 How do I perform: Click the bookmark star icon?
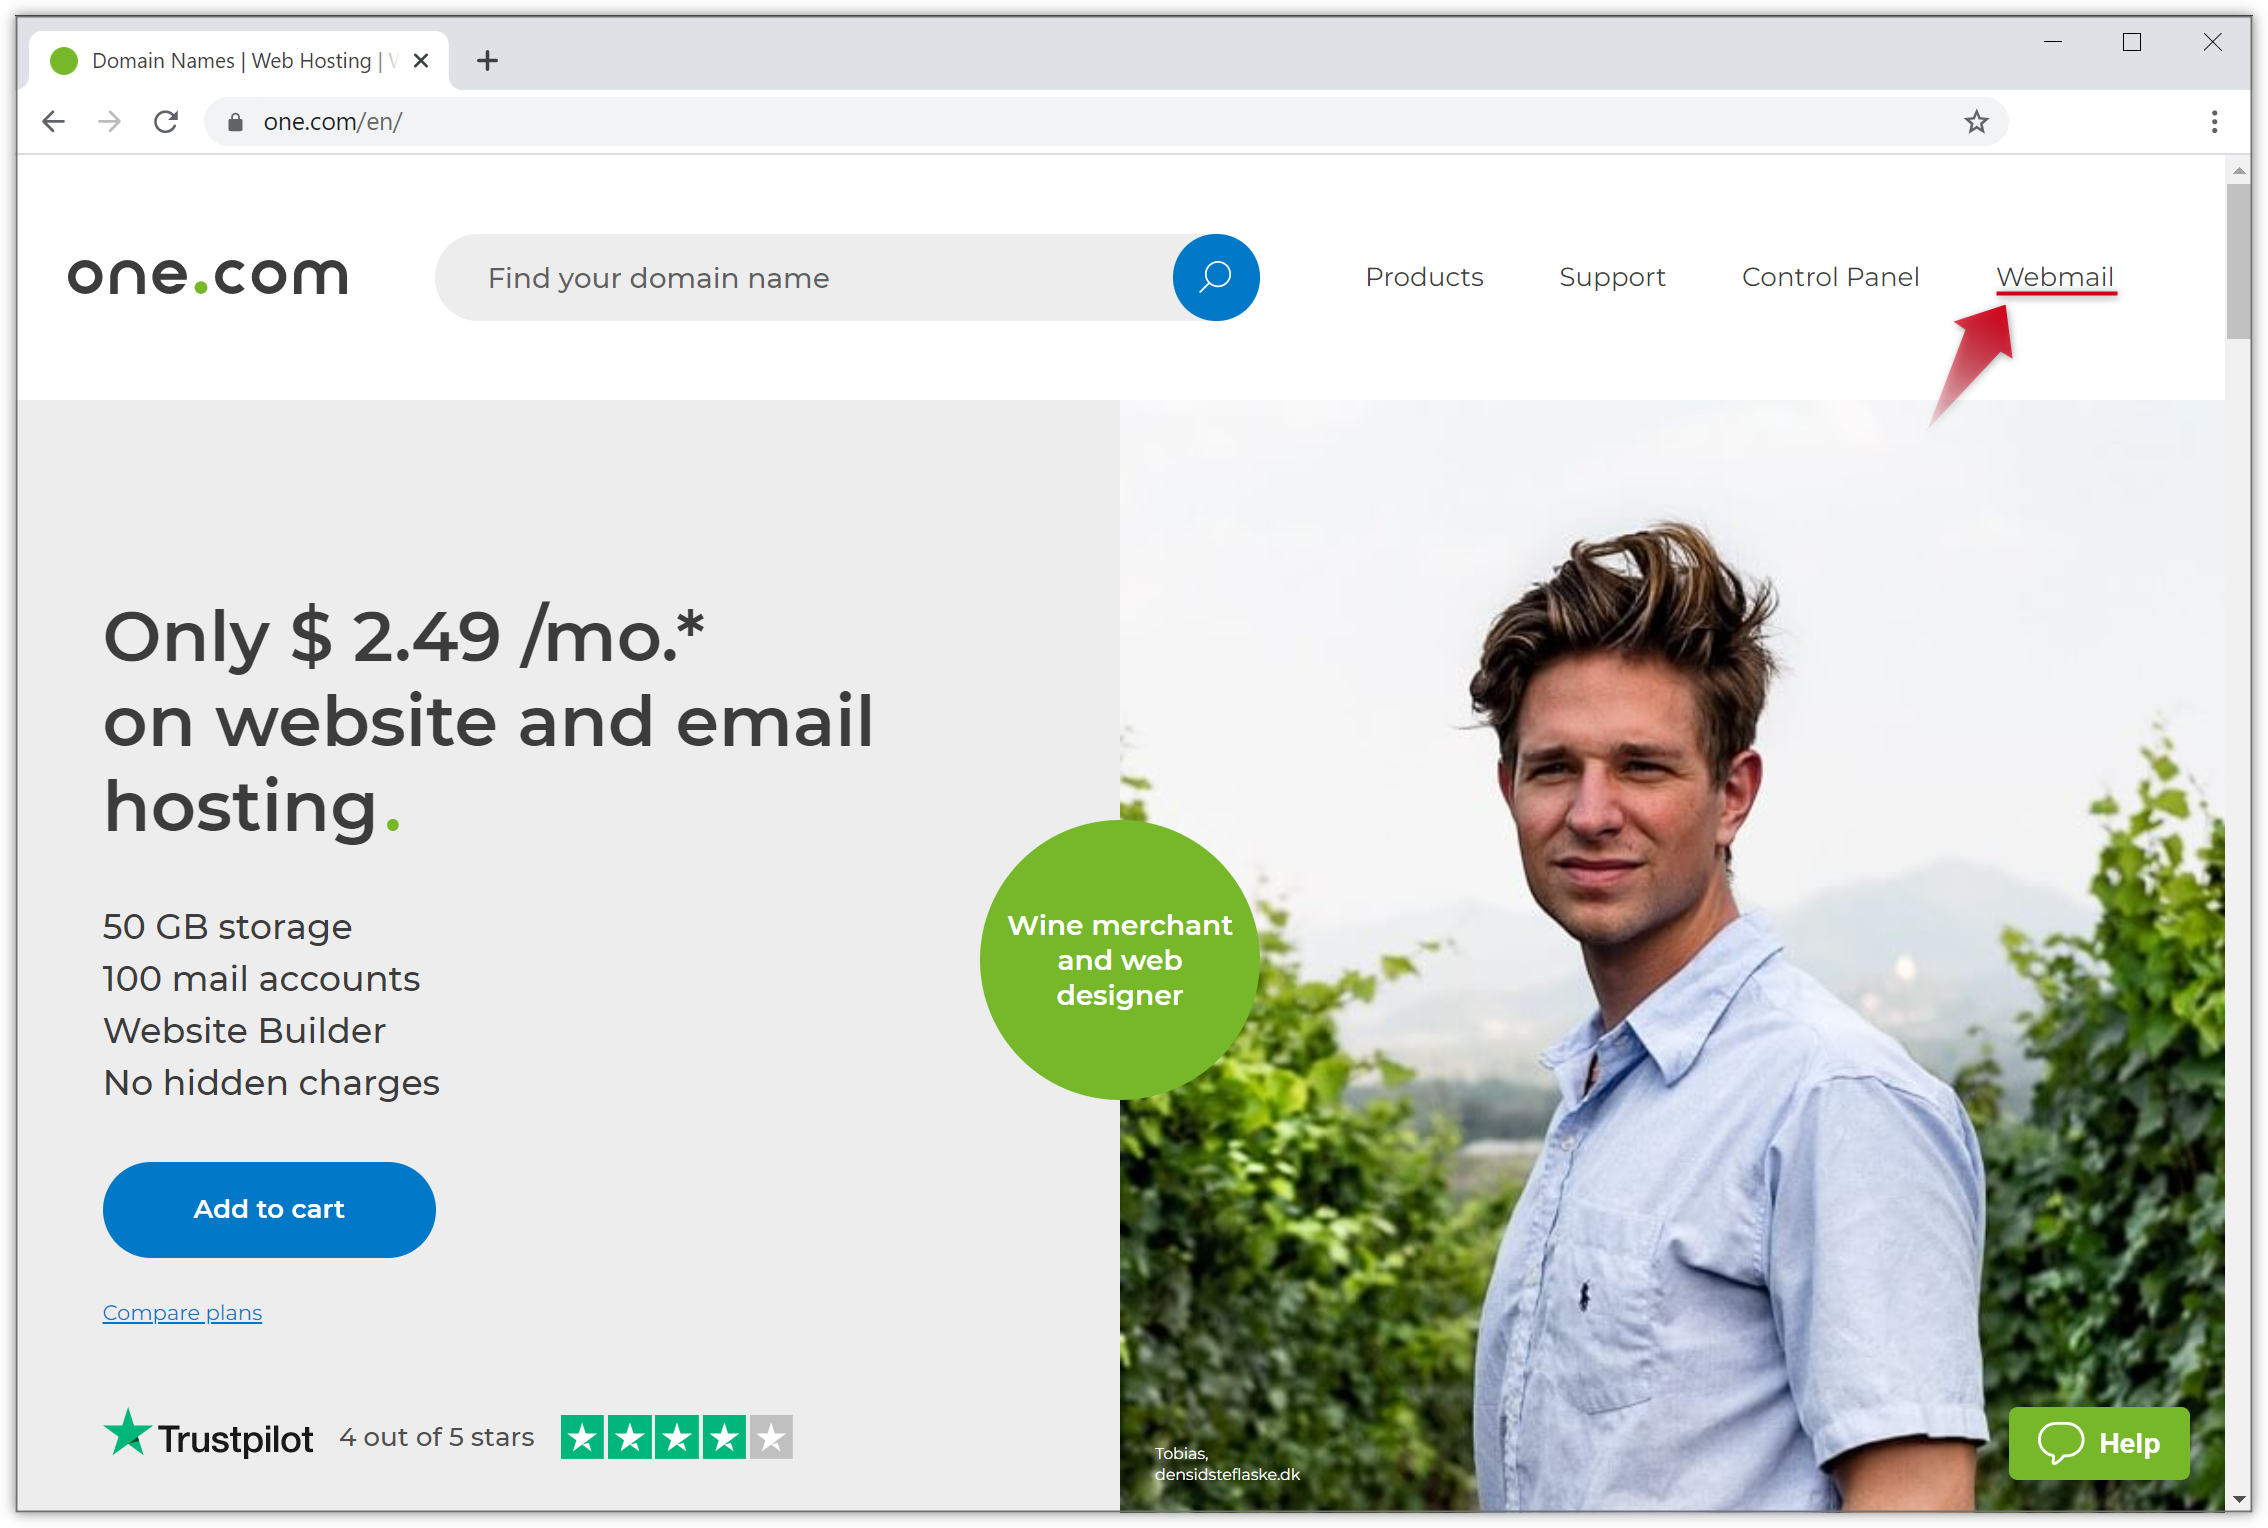click(x=1976, y=121)
